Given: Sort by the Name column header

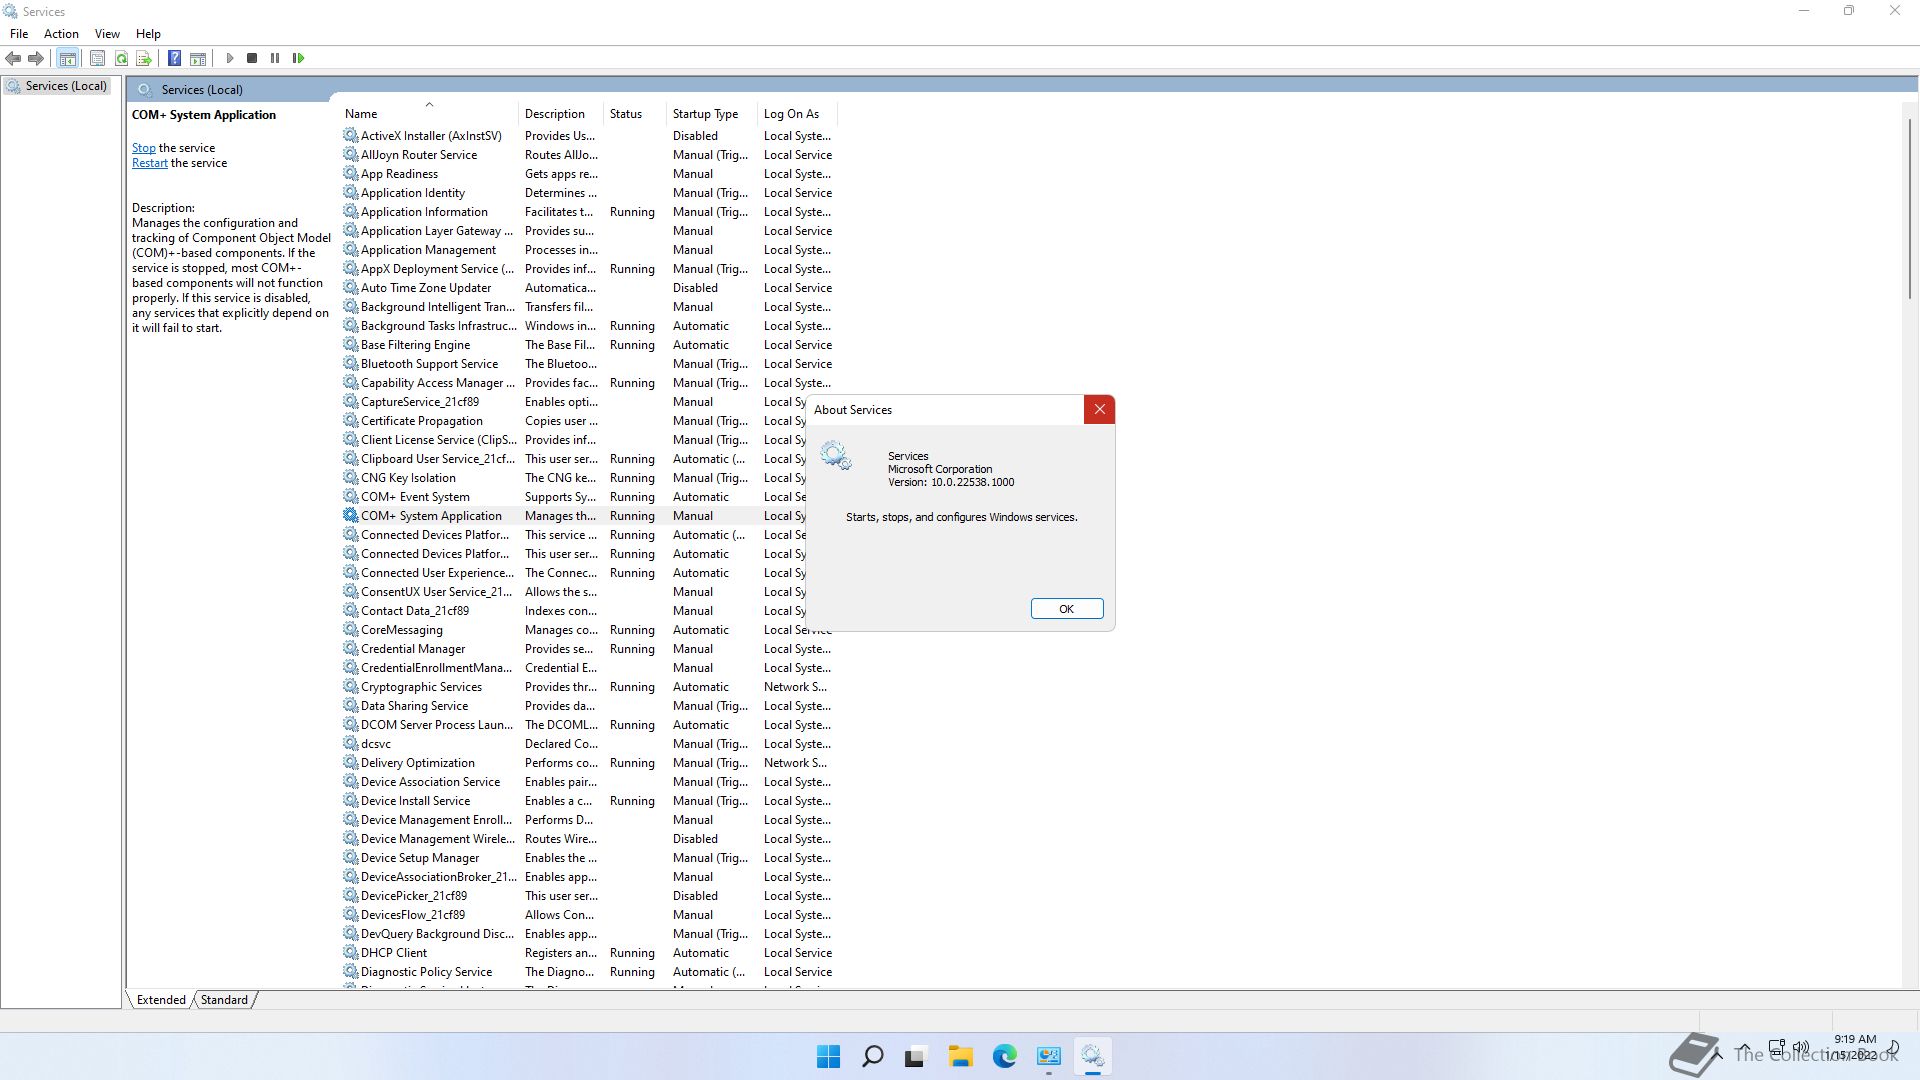Looking at the screenshot, I should point(362,114).
